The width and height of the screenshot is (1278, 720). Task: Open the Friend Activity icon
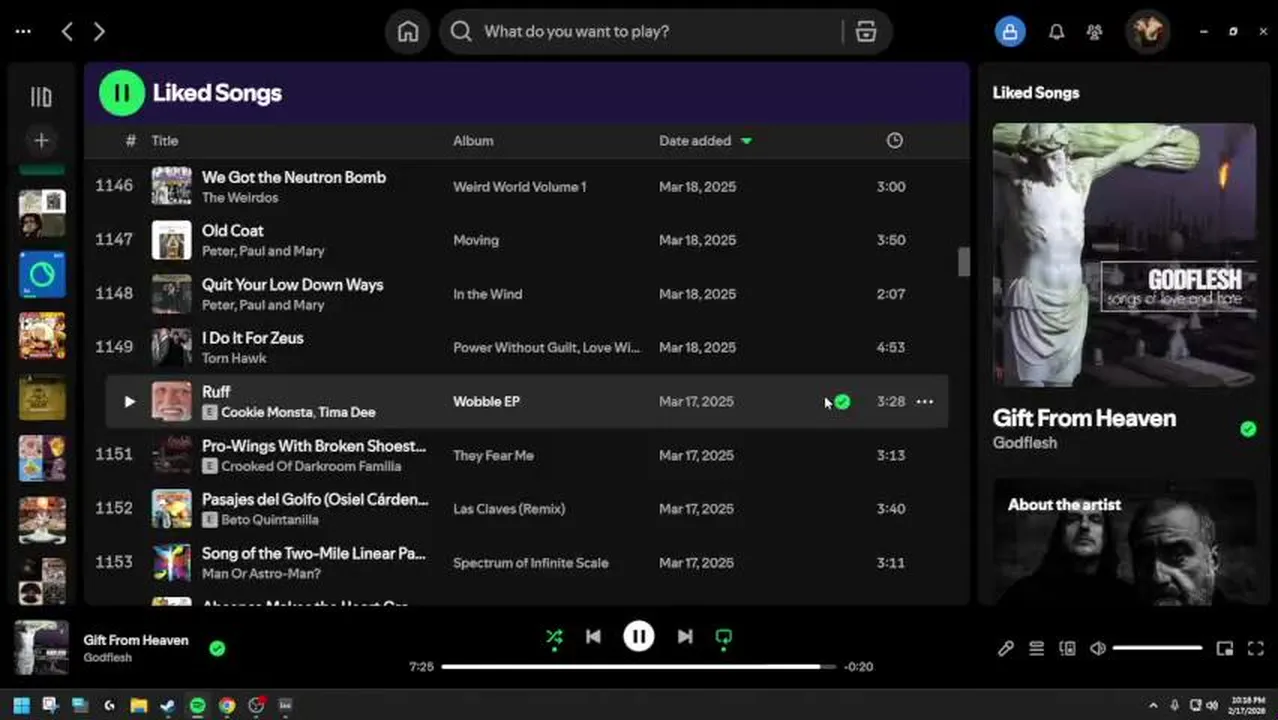point(1094,31)
